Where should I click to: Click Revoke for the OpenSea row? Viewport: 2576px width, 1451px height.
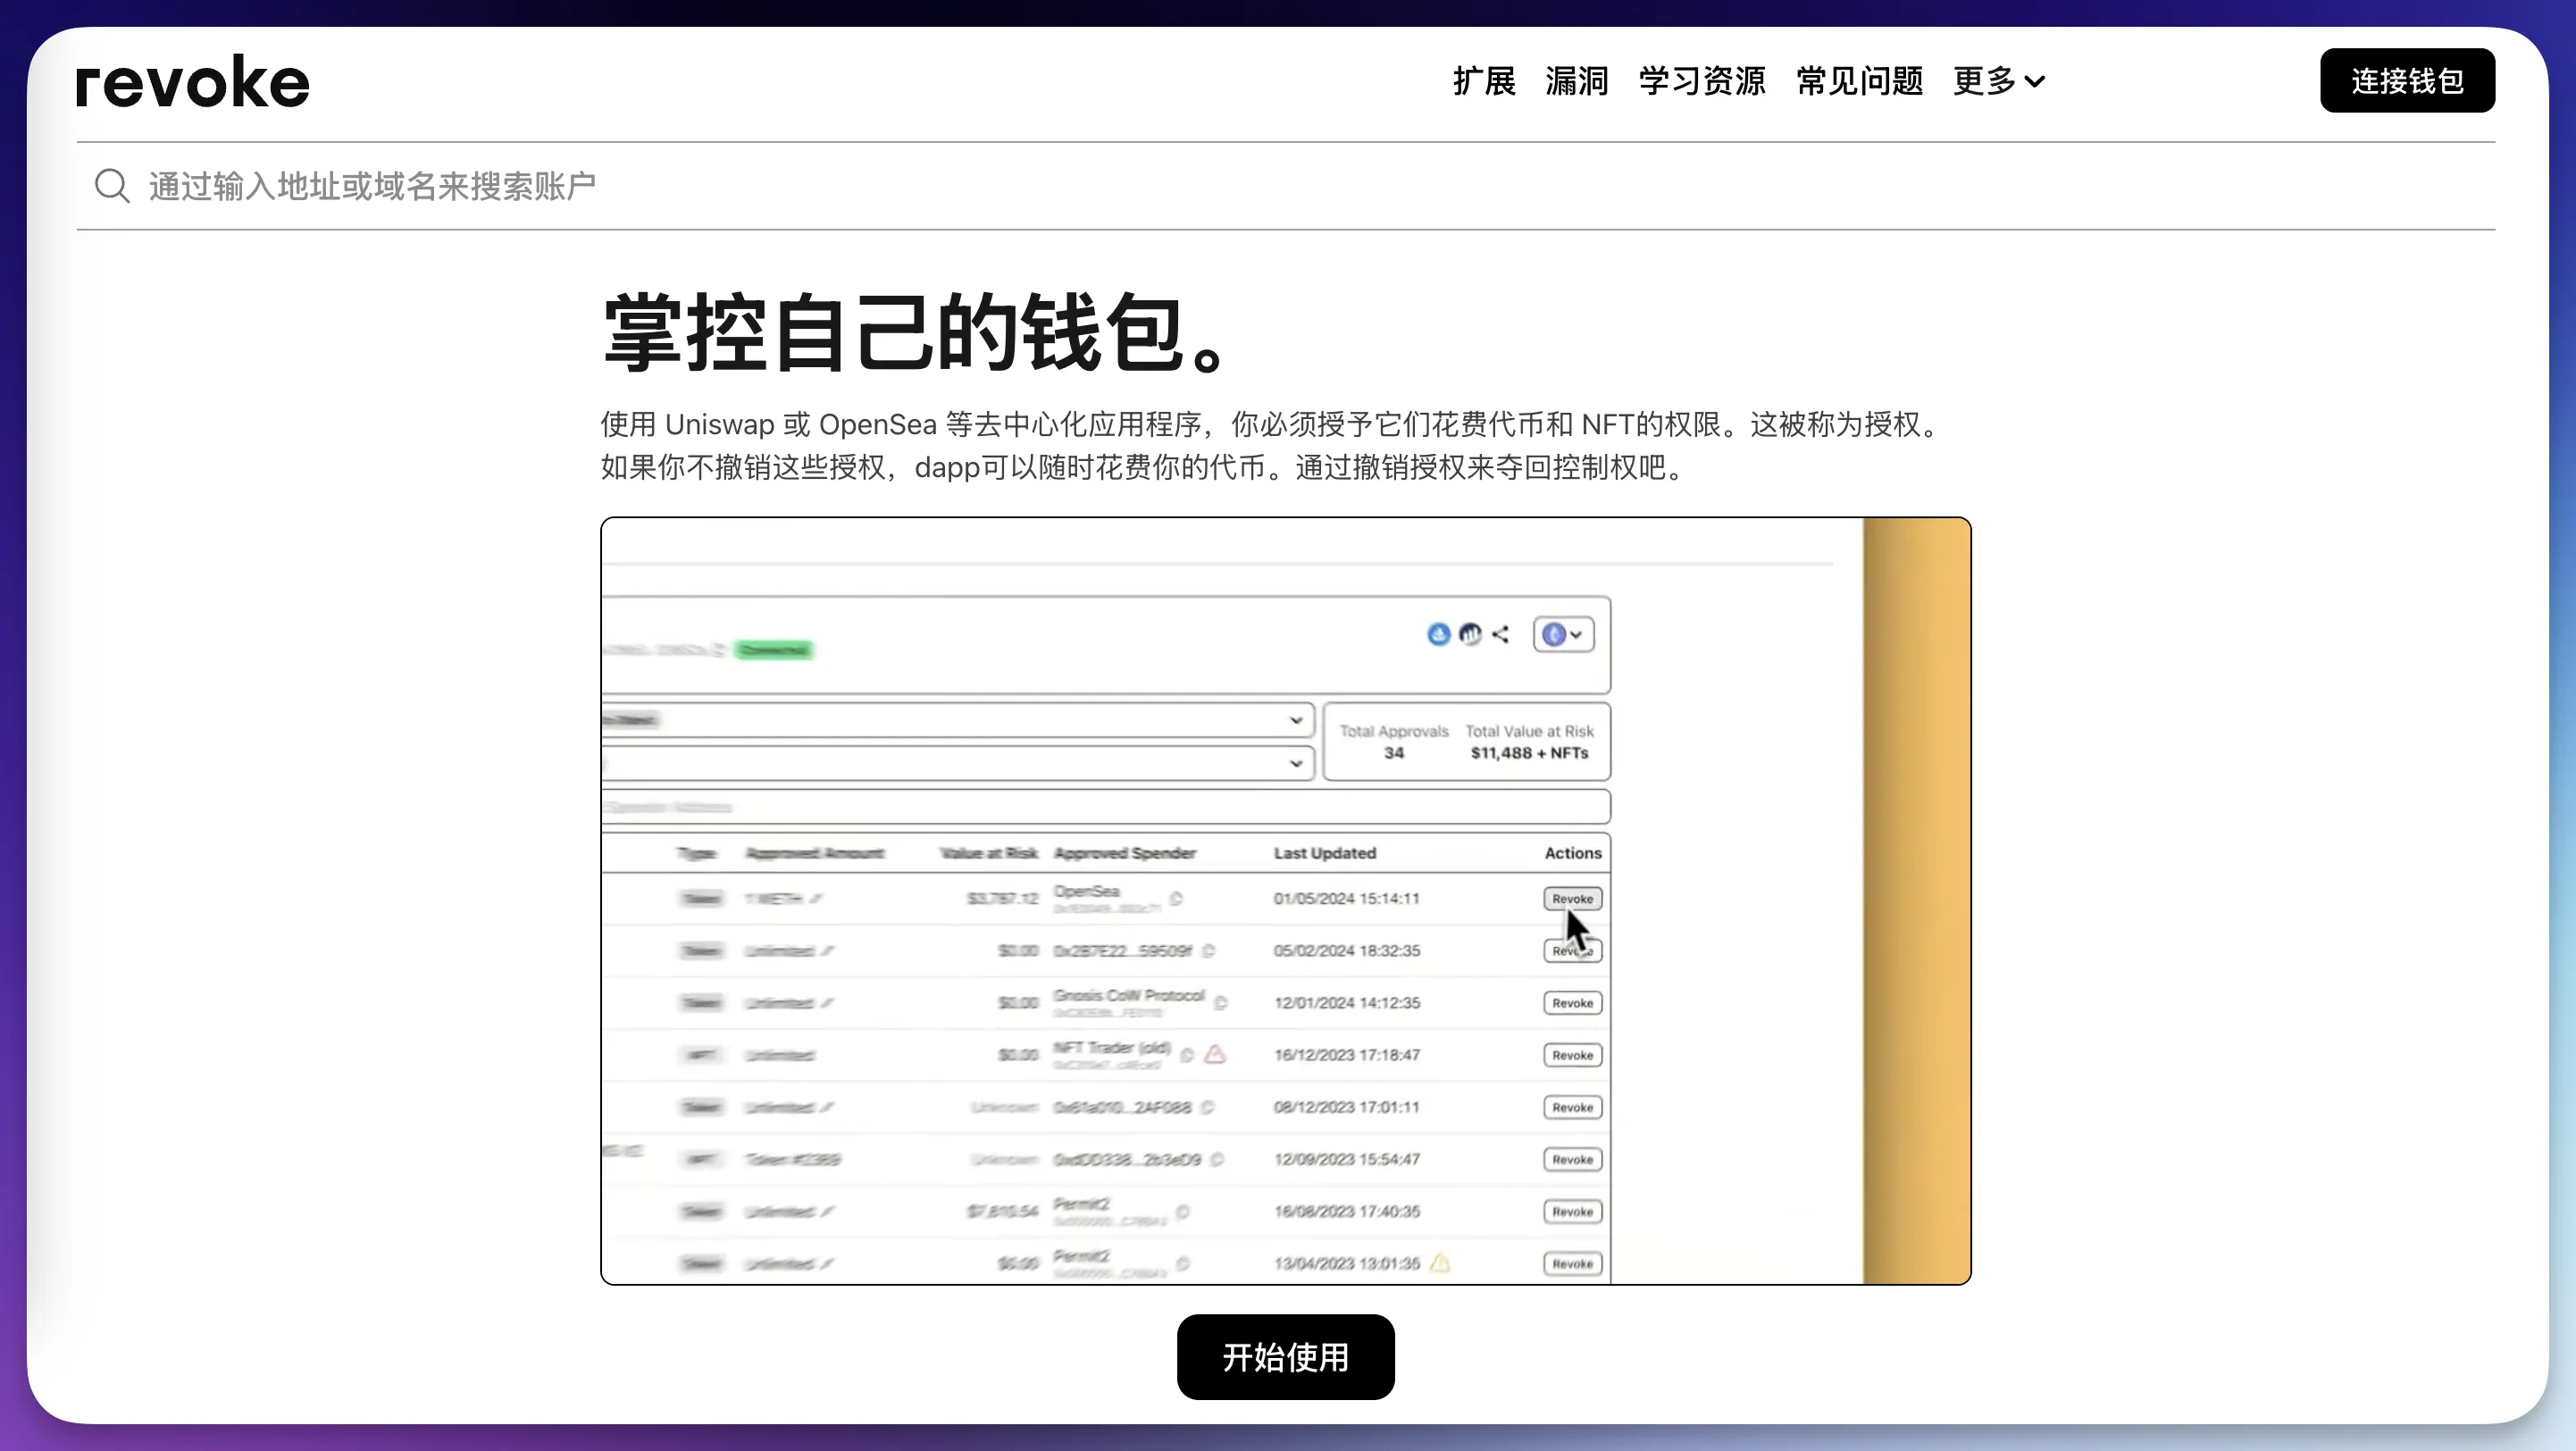coord(1572,899)
